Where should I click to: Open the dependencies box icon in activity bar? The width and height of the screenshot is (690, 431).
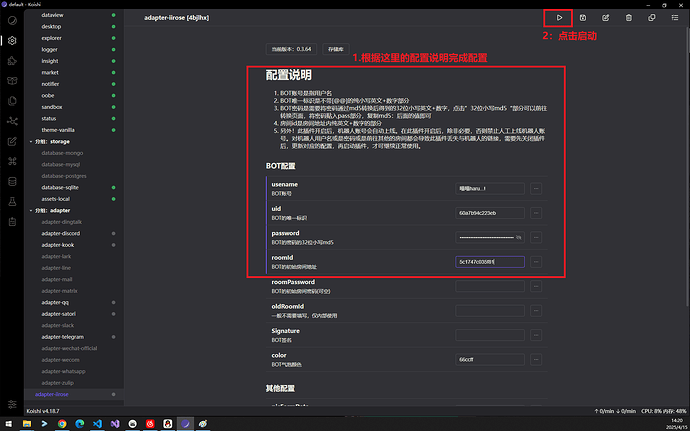click(x=12, y=81)
